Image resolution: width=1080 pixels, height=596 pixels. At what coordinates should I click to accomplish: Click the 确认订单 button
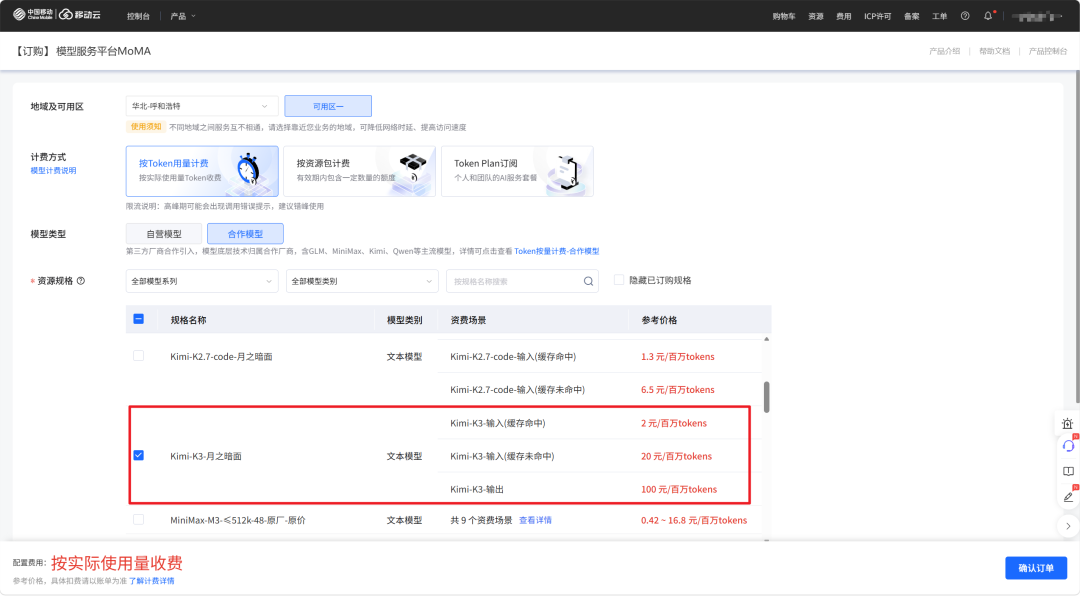click(1036, 568)
